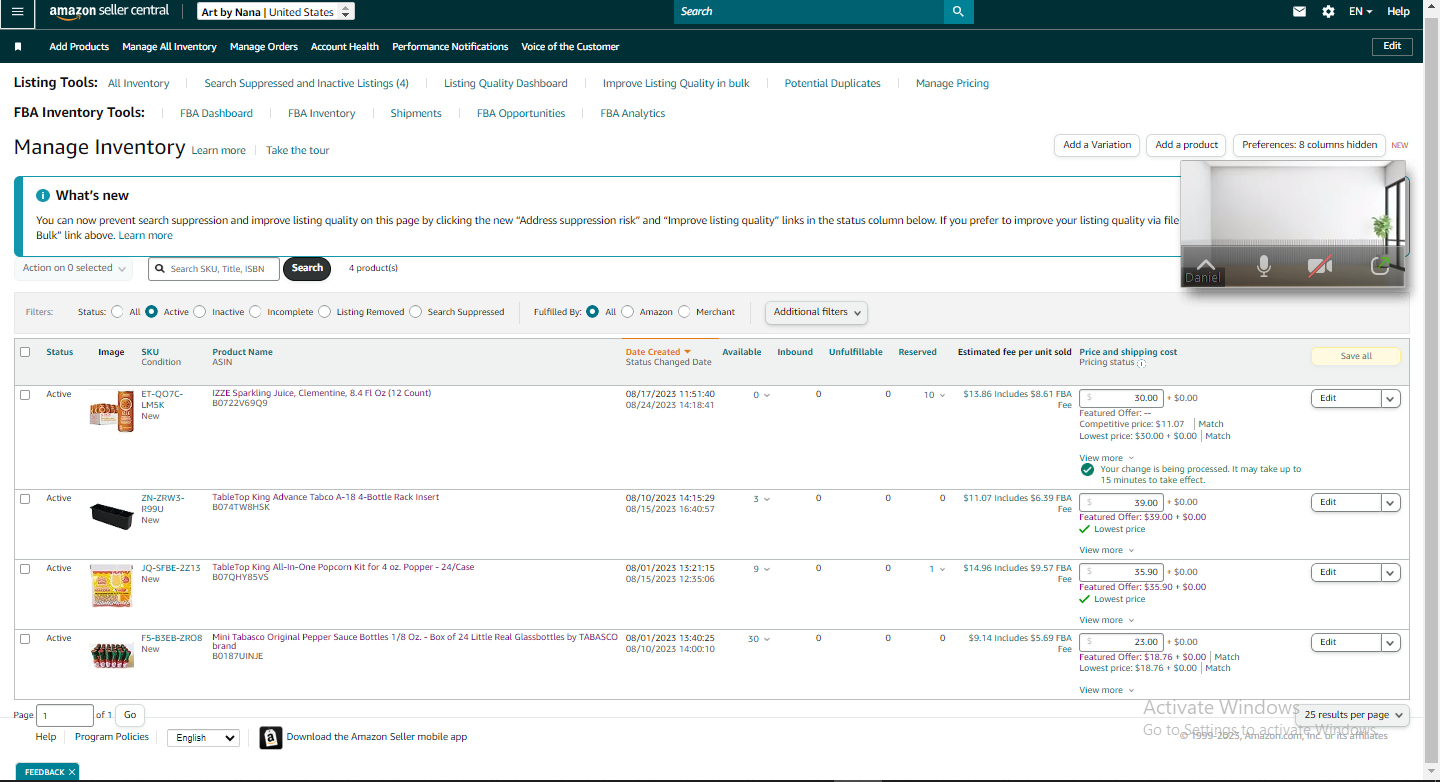Viewport: 1440px width, 782px height.
Task: Open Add Products in the top menu
Action: point(79,47)
